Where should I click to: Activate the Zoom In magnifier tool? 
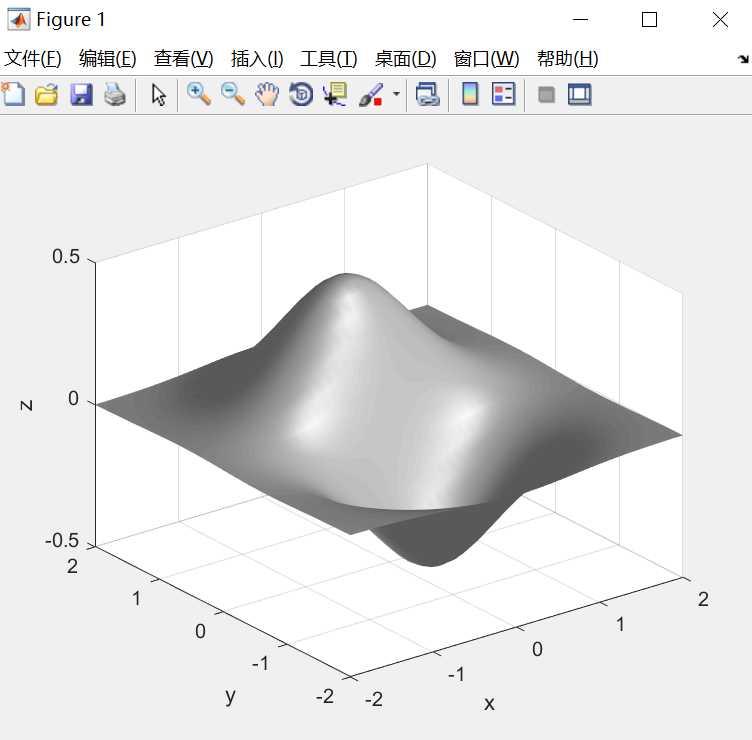199,94
